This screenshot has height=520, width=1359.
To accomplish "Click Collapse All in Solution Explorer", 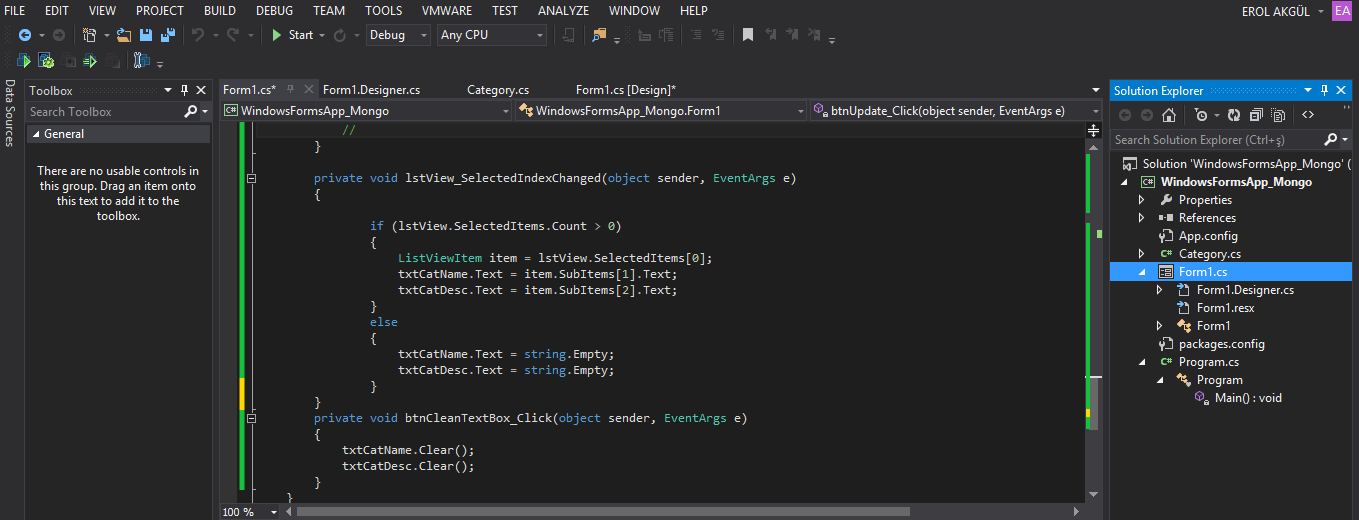I will click(1256, 115).
